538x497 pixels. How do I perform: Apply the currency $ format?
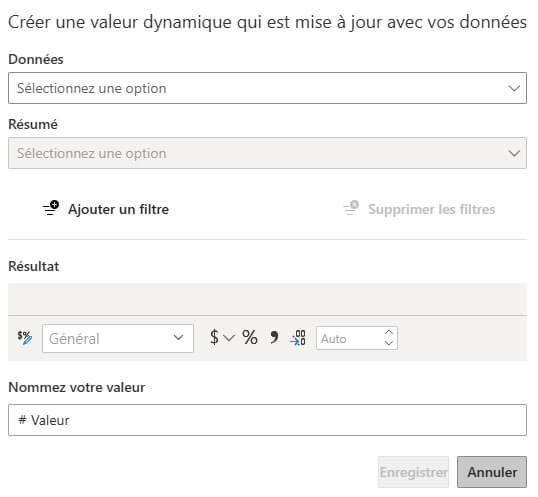(214, 338)
